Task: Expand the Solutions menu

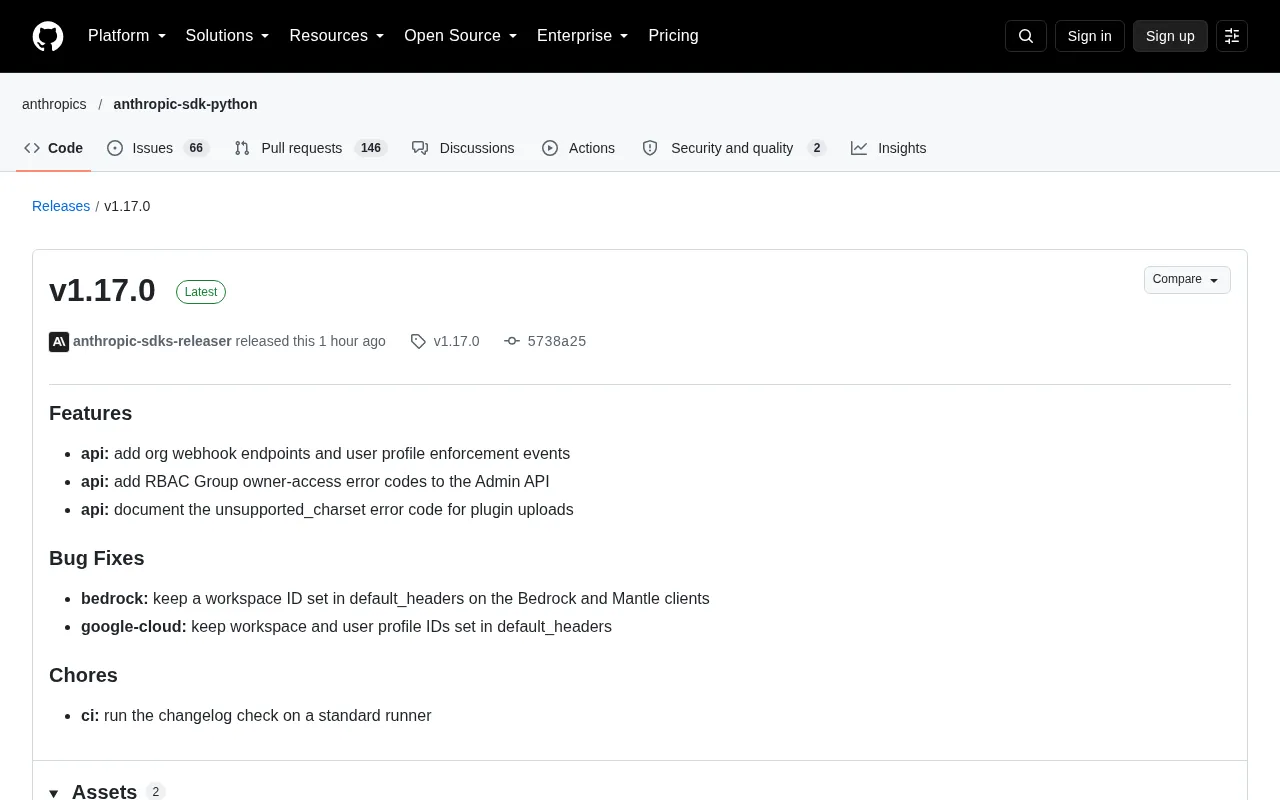Action: [x=228, y=36]
